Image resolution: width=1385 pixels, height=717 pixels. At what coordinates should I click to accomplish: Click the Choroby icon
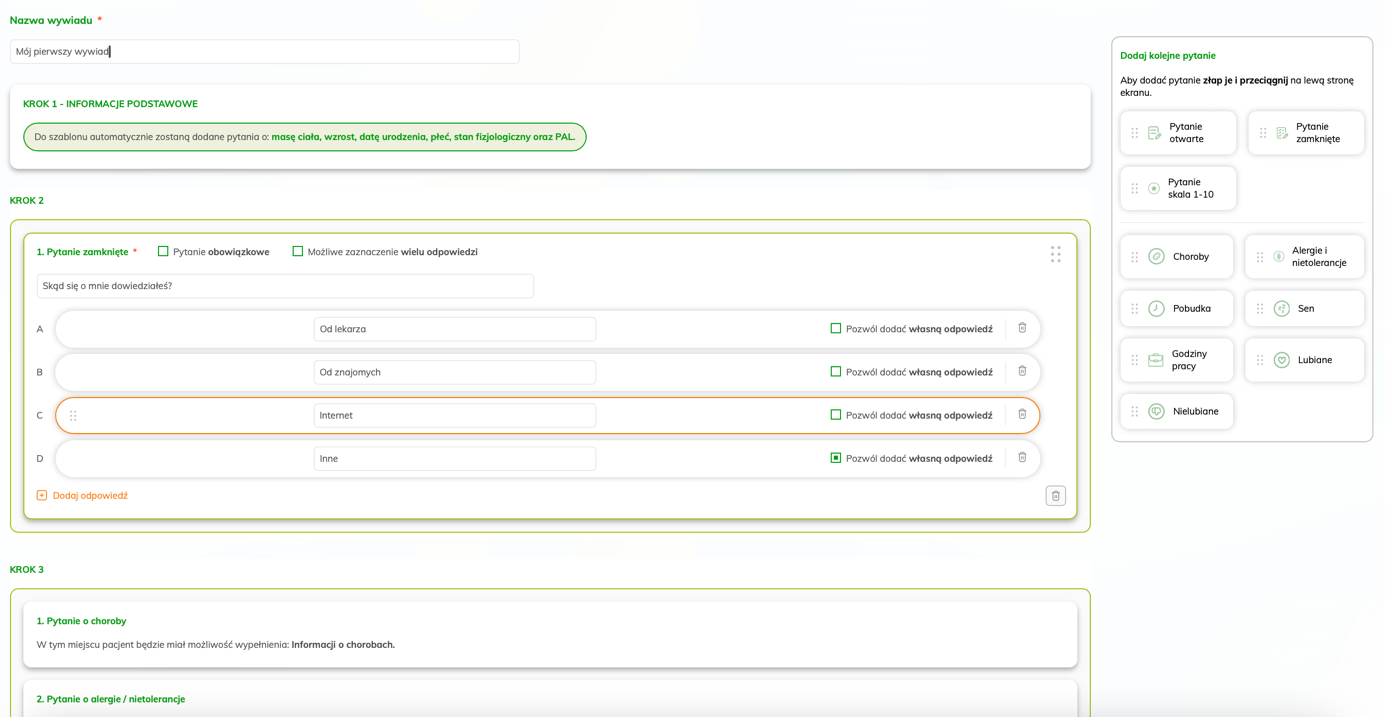1156,257
